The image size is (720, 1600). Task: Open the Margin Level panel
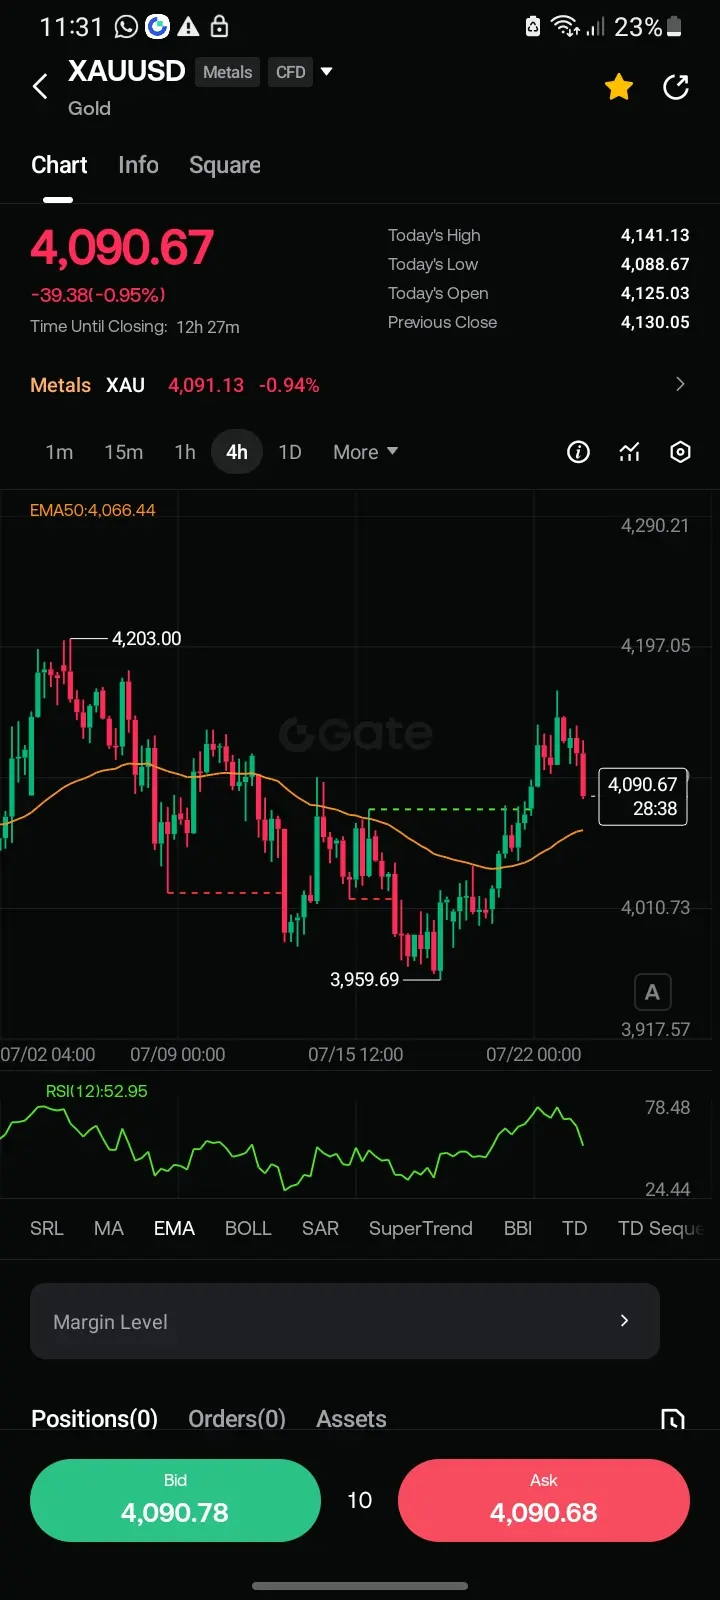[345, 1321]
